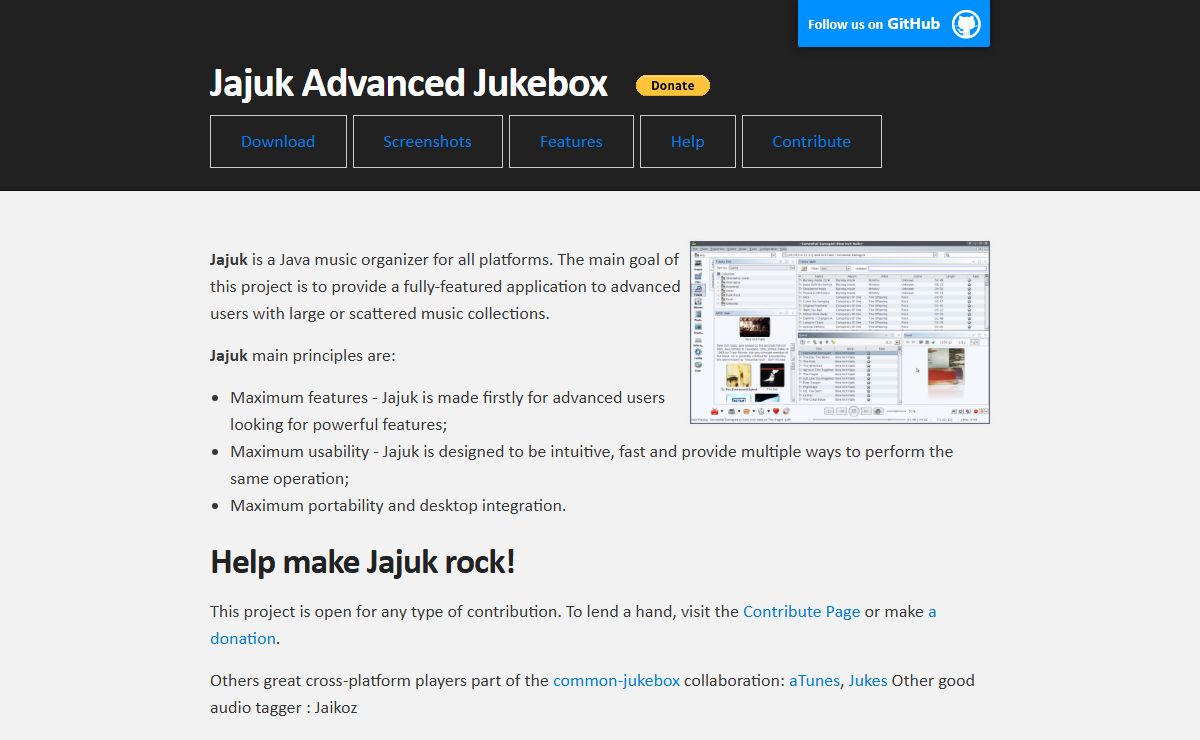Open the Follow us on GitHub banner
The height and width of the screenshot is (740, 1200).
click(894, 23)
